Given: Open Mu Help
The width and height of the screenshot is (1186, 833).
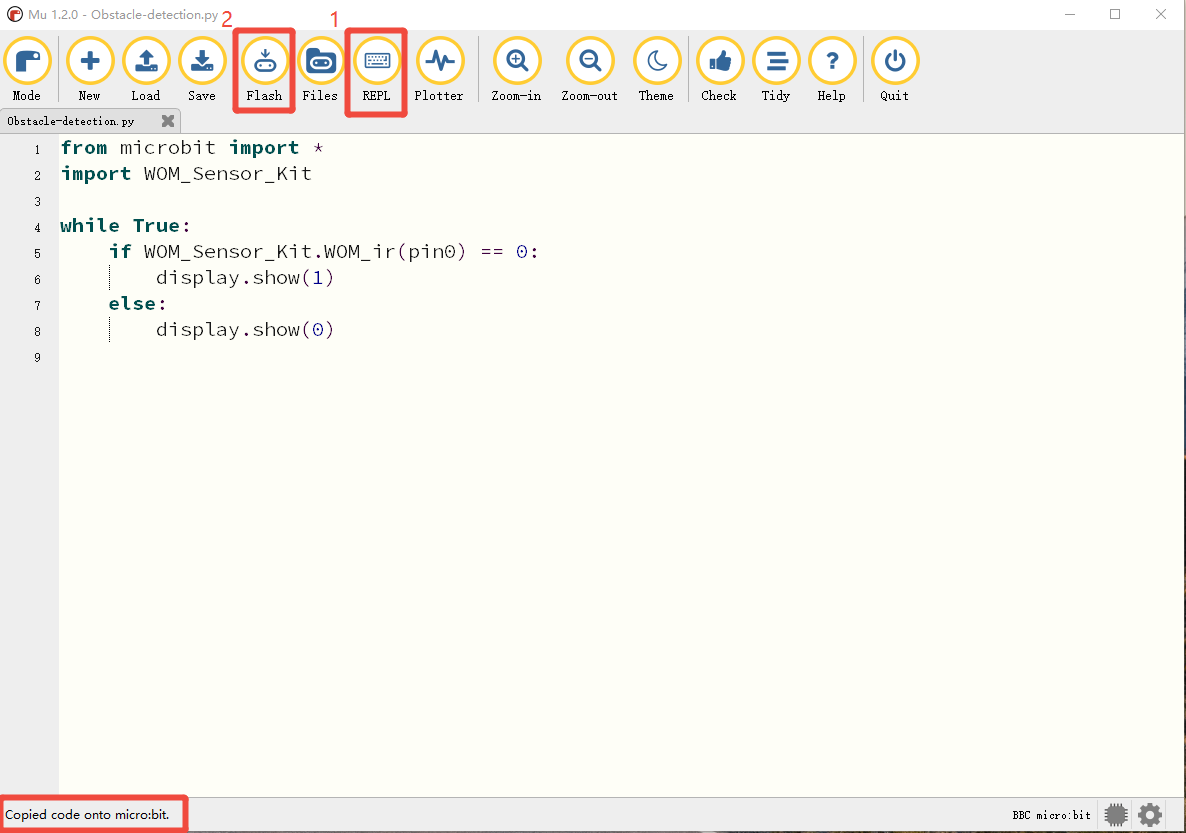Looking at the screenshot, I should coord(832,70).
